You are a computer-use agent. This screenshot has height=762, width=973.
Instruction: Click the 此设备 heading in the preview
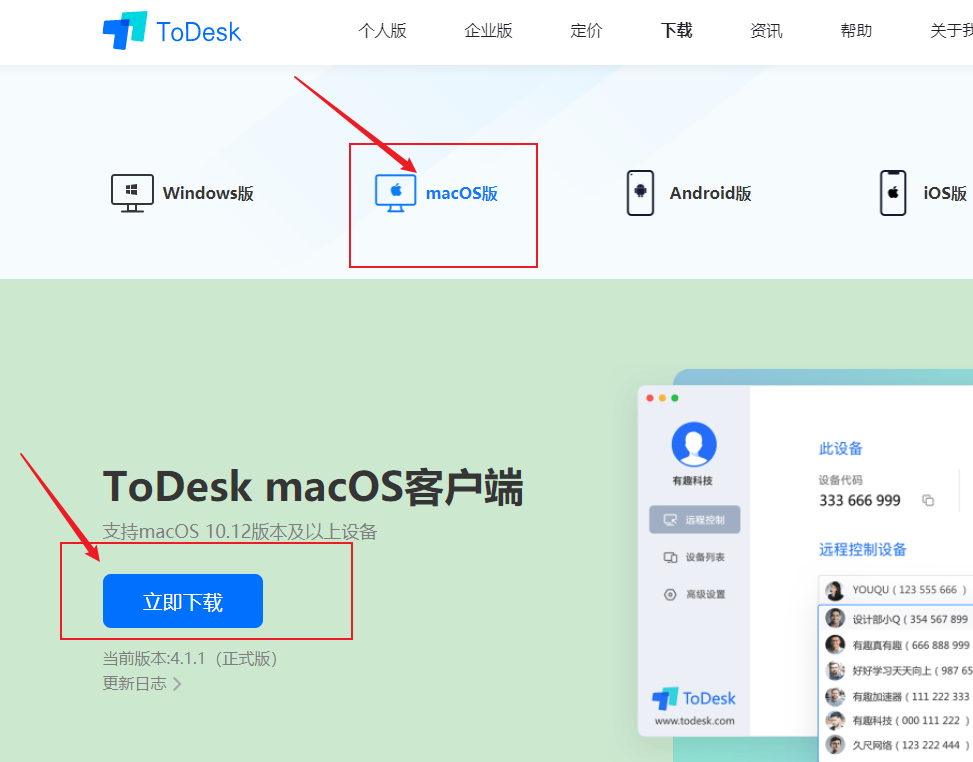point(841,449)
